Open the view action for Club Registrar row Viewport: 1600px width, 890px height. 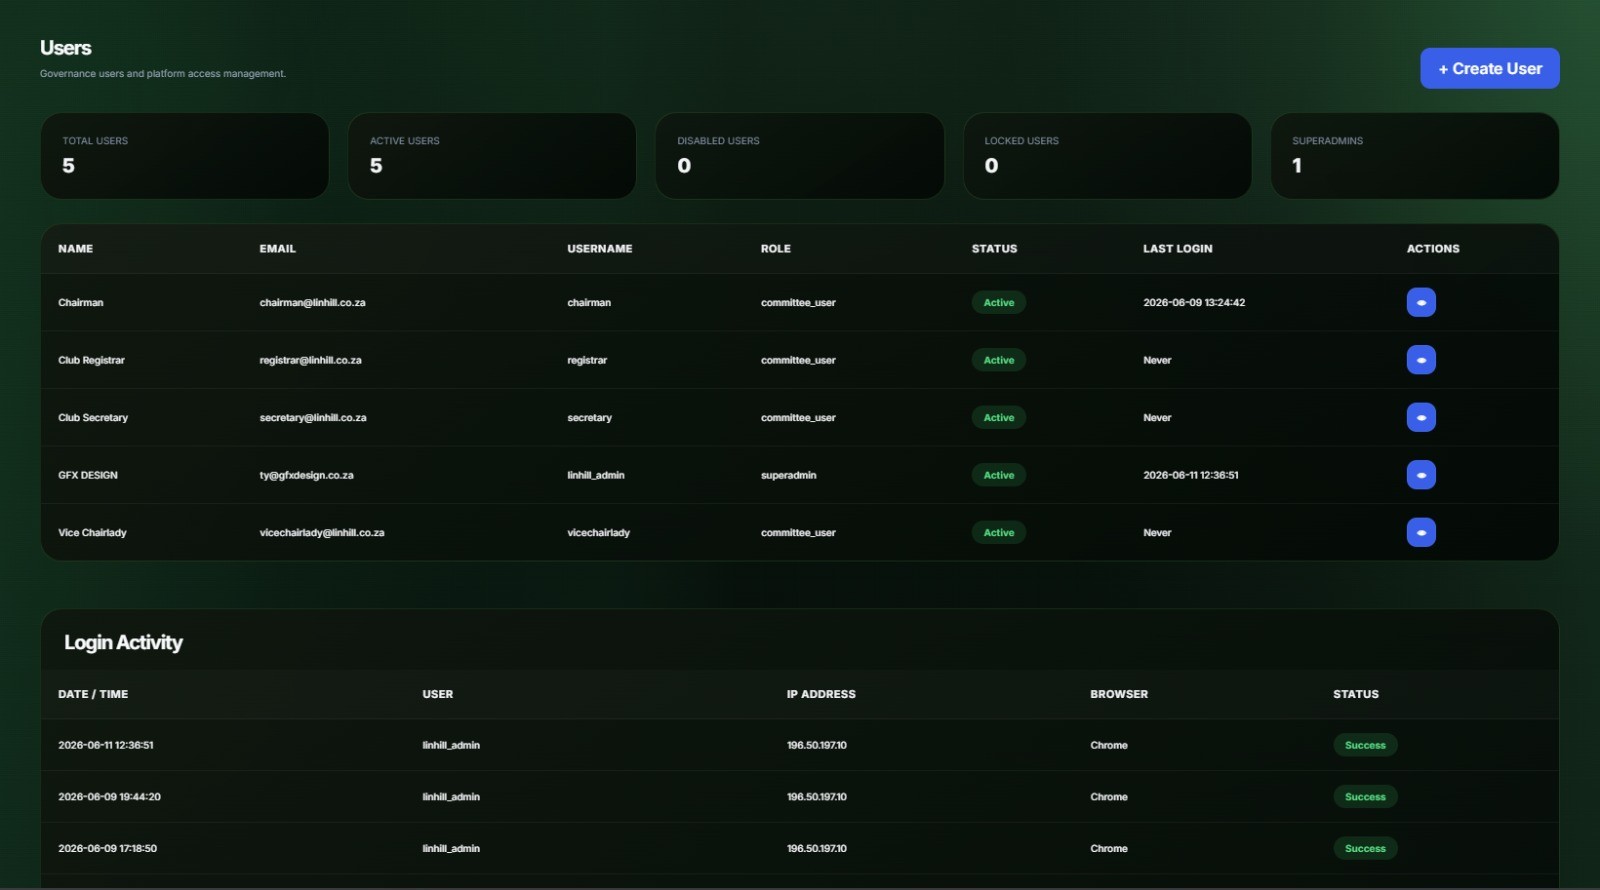click(x=1421, y=360)
